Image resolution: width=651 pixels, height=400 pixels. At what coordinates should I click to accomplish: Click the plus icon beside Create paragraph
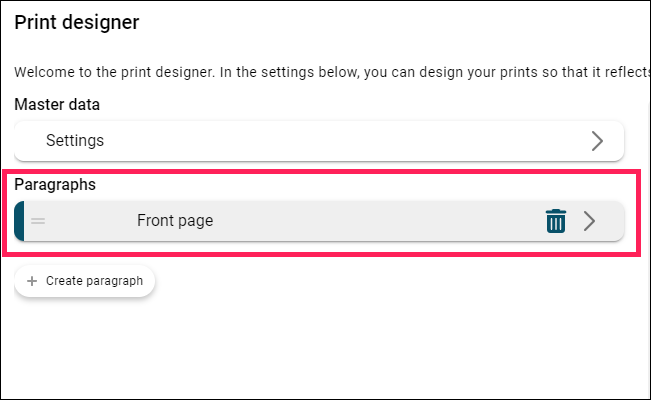click(x=32, y=281)
